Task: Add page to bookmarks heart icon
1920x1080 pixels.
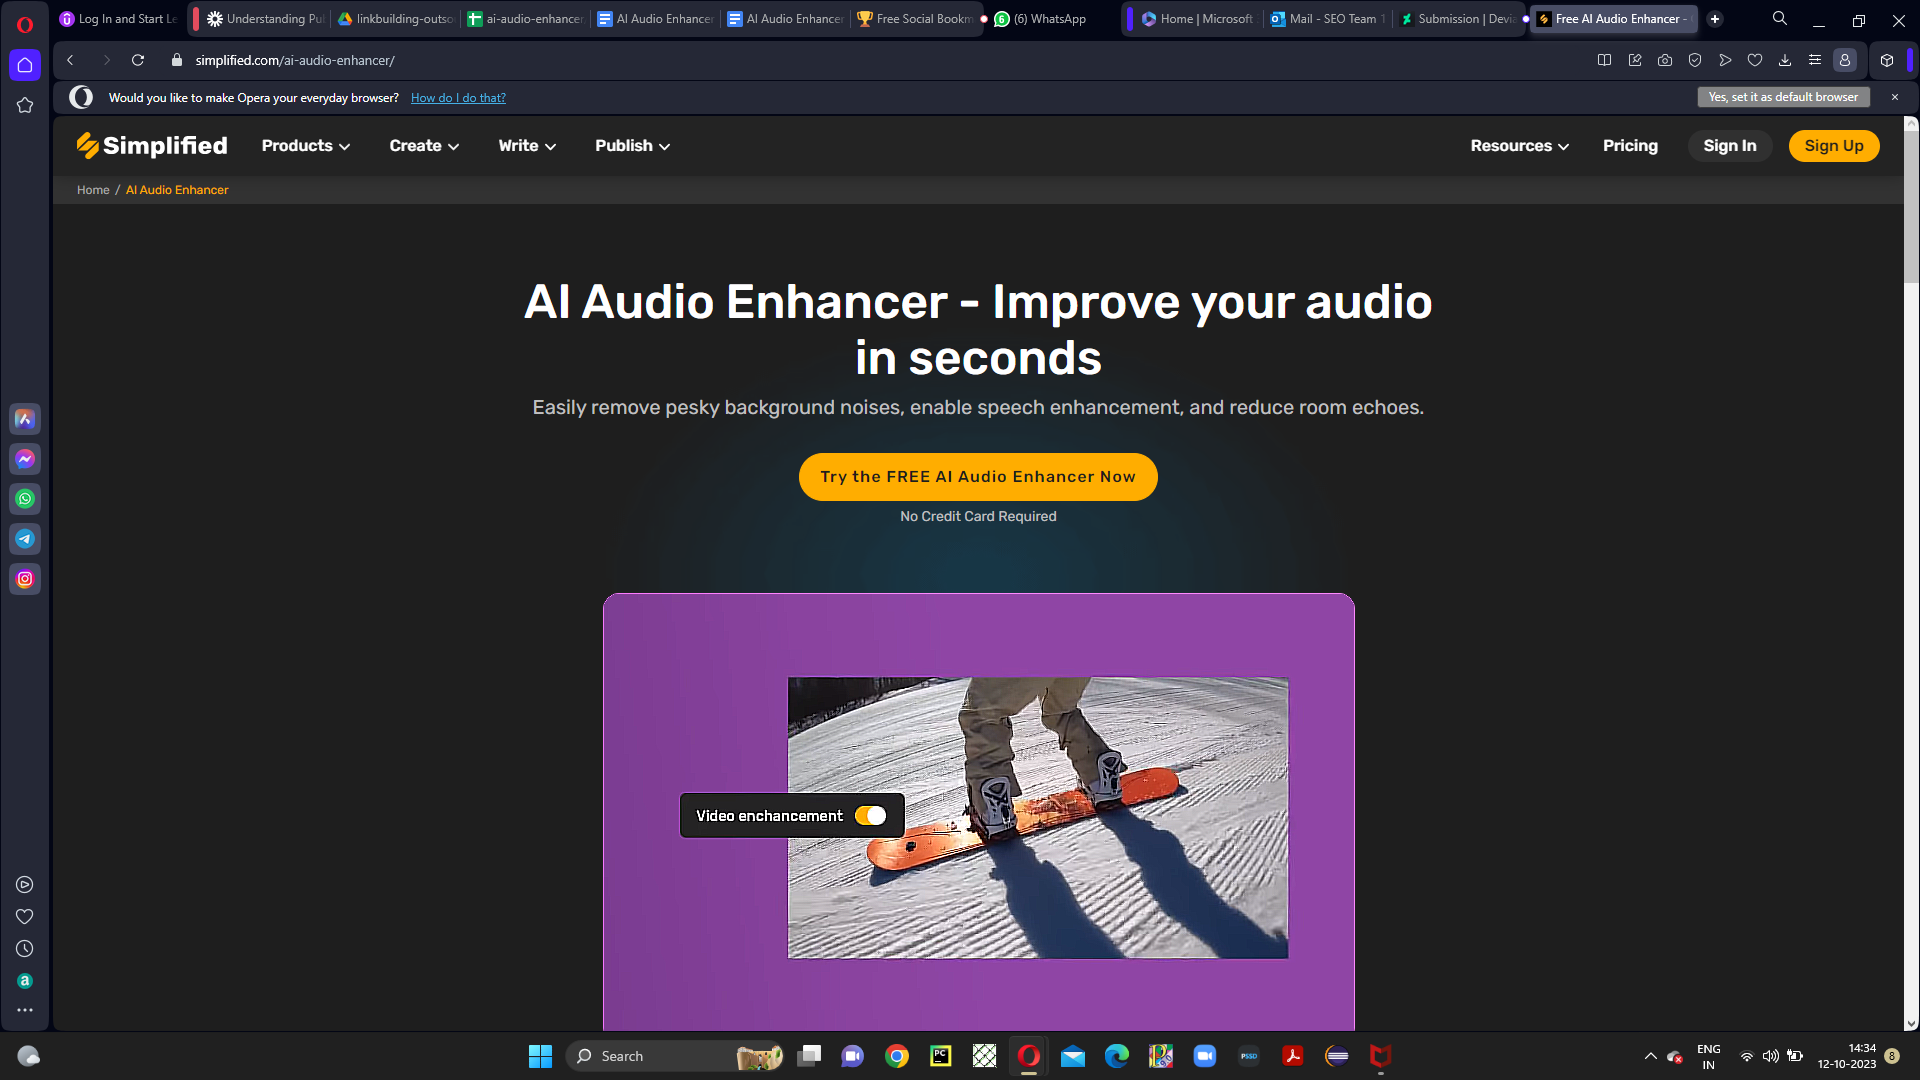Action: click(1755, 60)
